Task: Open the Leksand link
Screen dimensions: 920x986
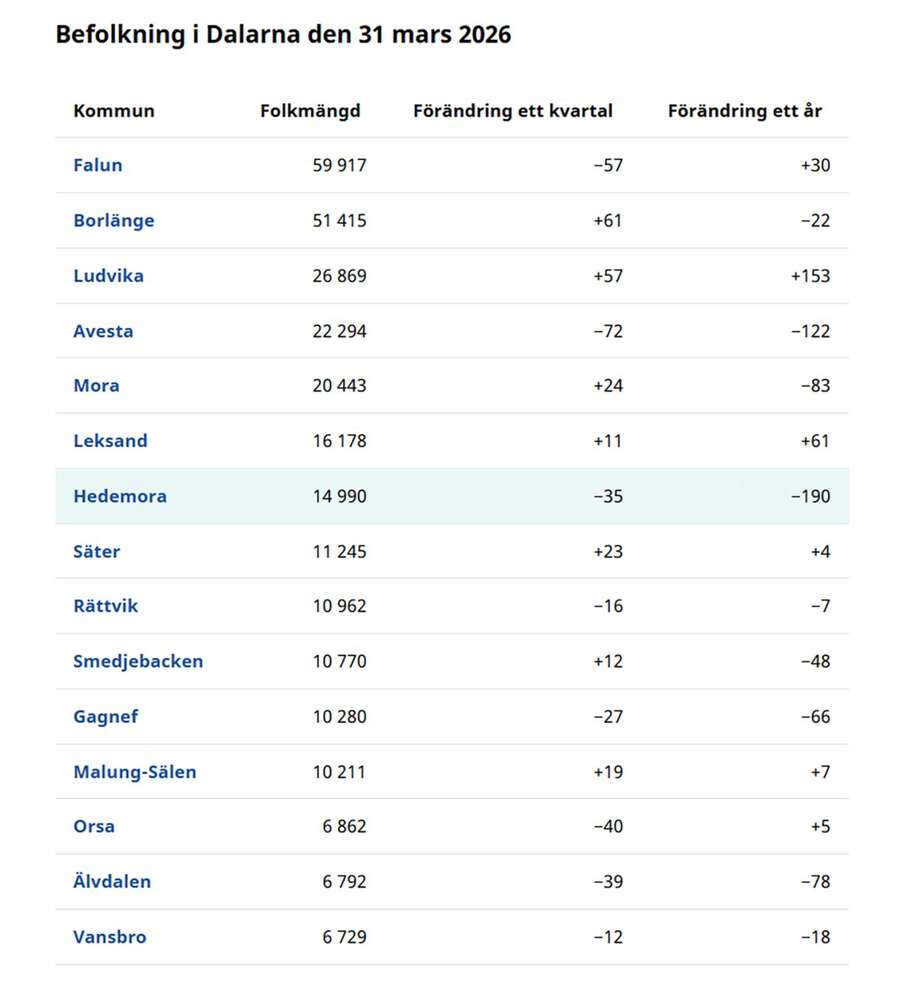Action: click(x=110, y=441)
